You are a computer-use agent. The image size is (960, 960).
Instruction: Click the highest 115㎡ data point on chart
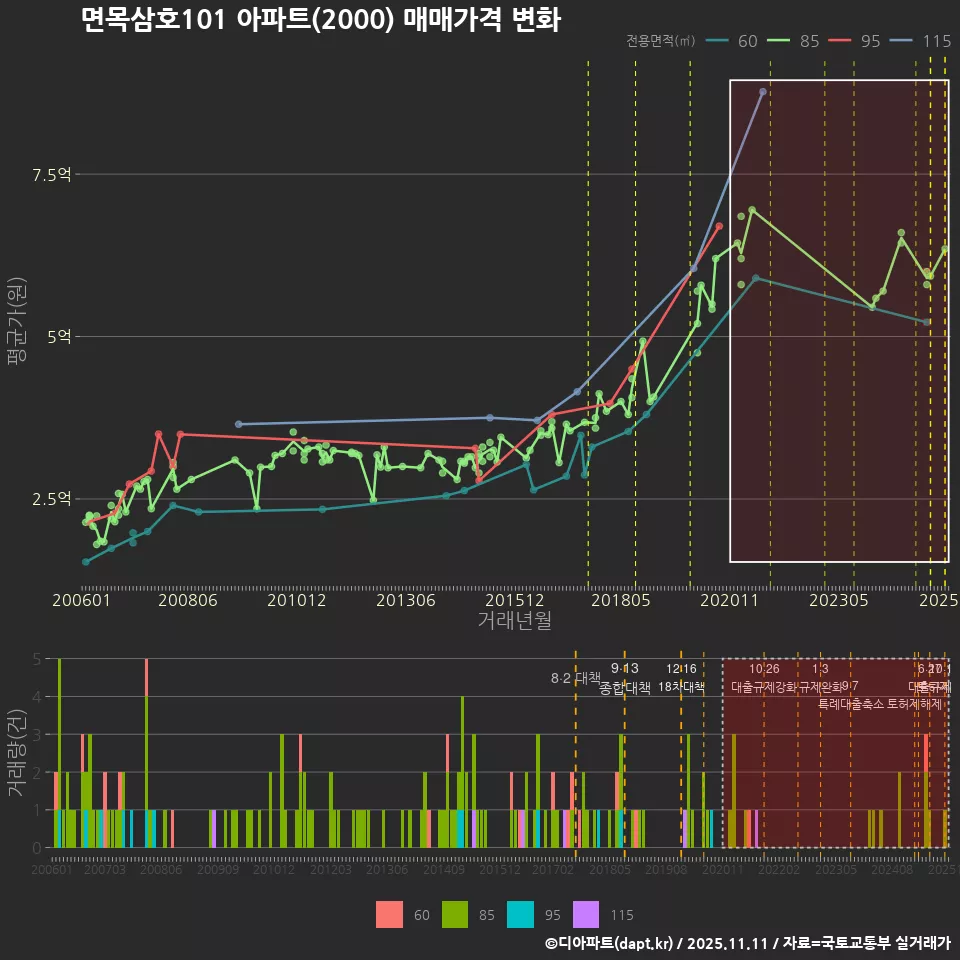(x=763, y=91)
